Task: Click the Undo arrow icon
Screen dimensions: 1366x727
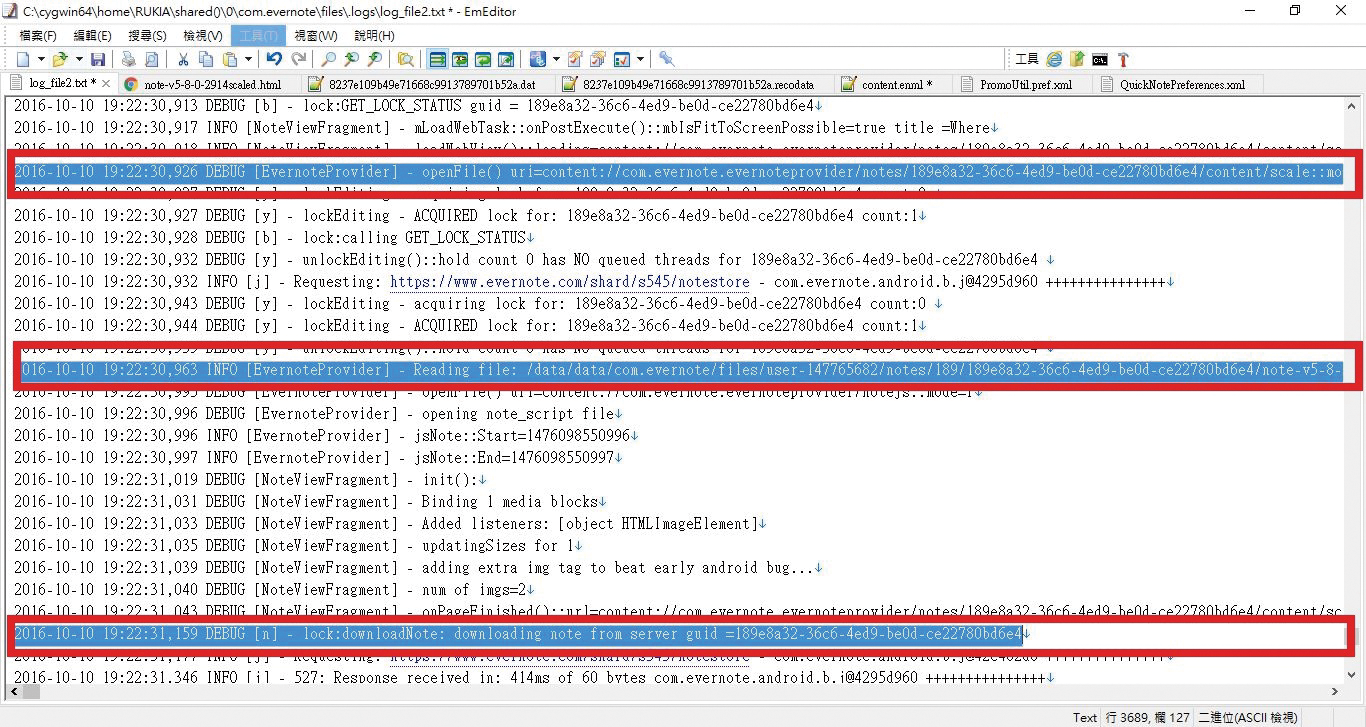Action: pos(274,59)
